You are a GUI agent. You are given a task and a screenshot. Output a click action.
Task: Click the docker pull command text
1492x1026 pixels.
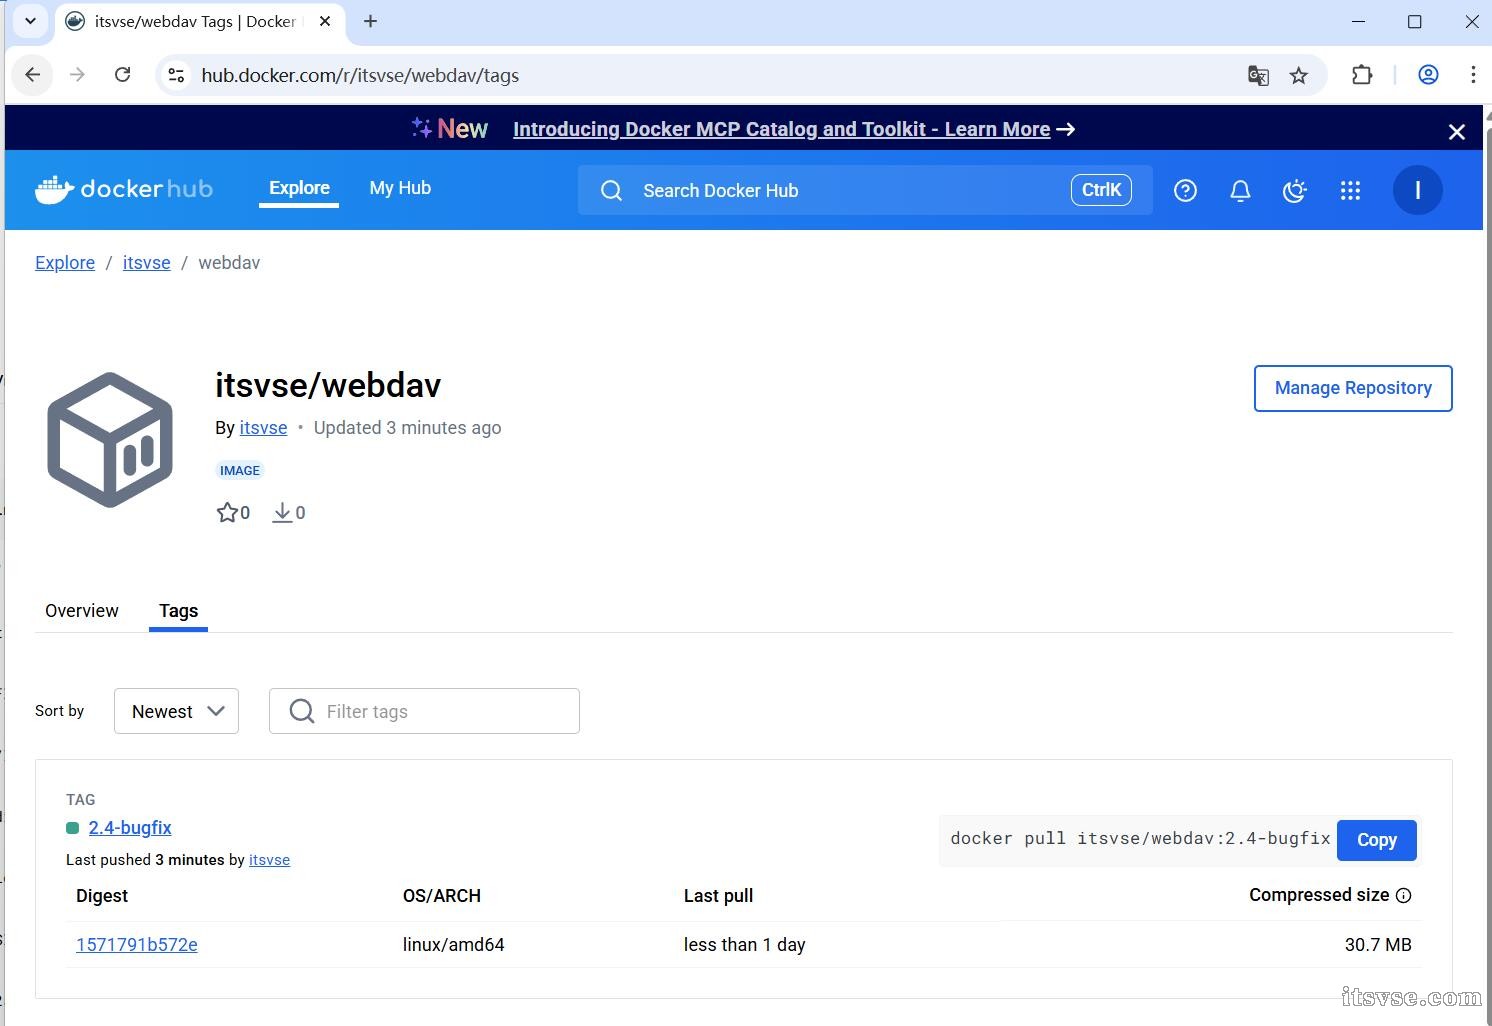click(x=1140, y=838)
